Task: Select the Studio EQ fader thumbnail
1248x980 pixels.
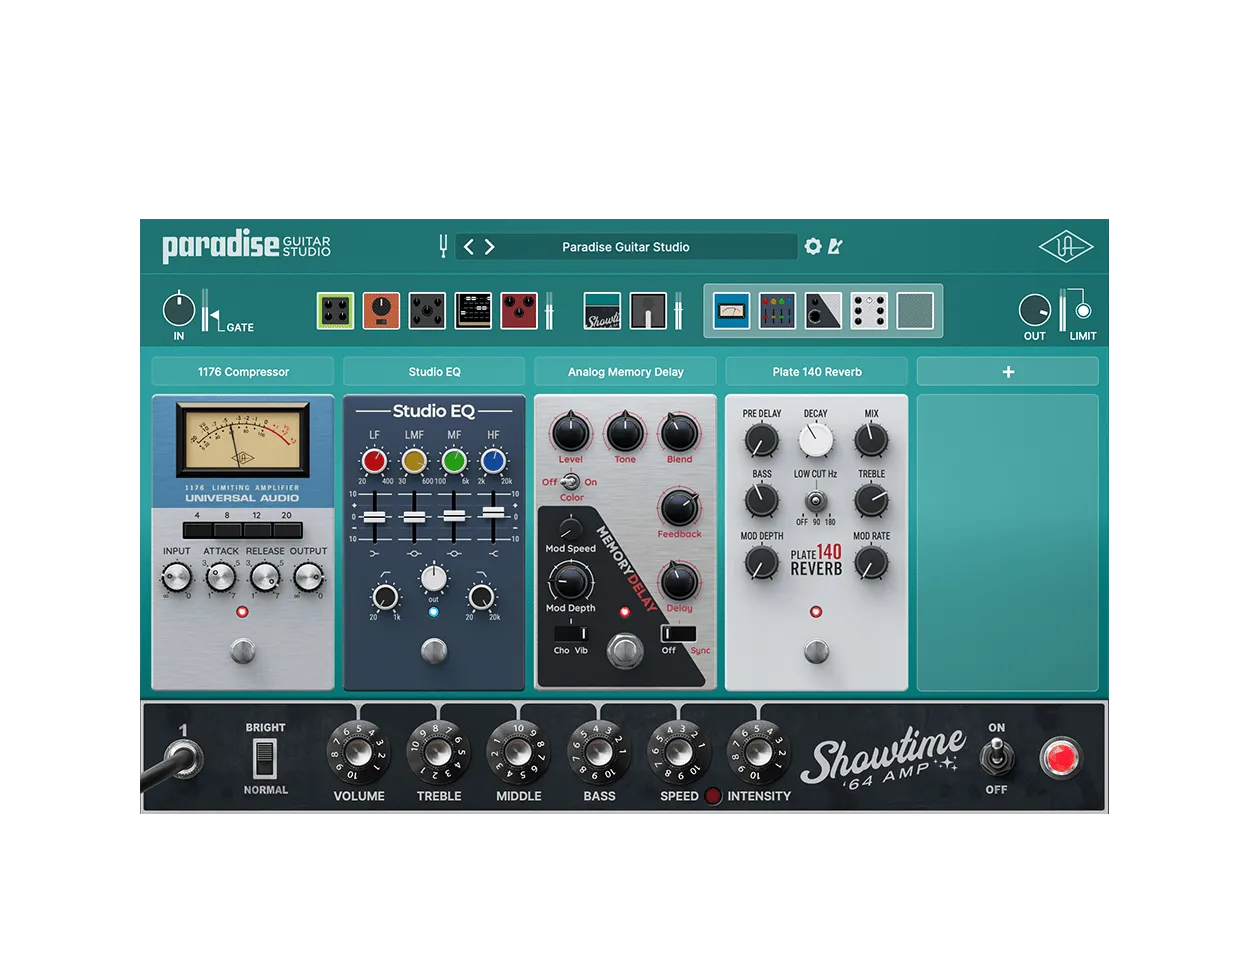Action: click(x=777, y=311)
